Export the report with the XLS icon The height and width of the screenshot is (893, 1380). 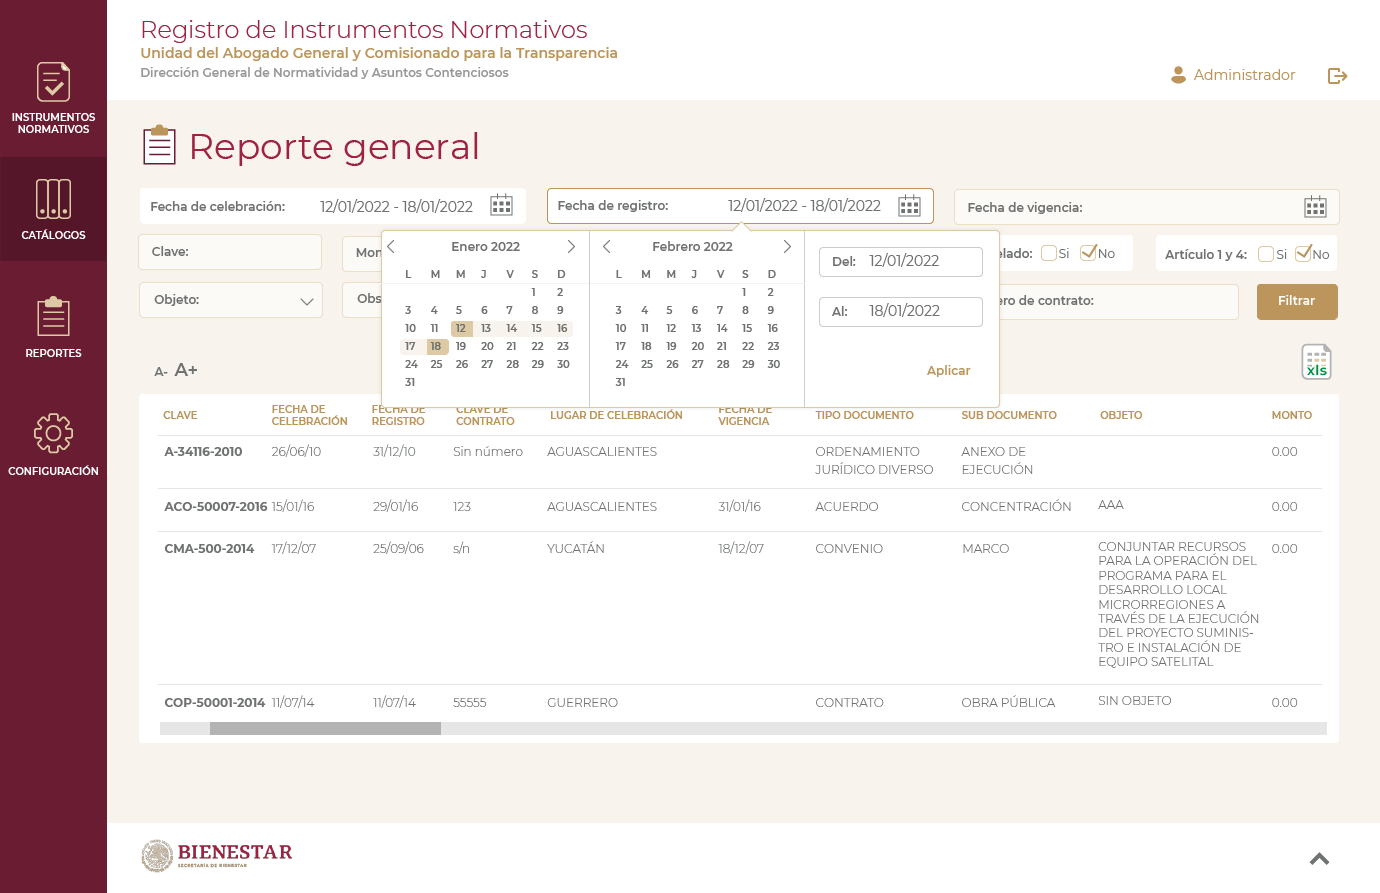point(1316,362)
